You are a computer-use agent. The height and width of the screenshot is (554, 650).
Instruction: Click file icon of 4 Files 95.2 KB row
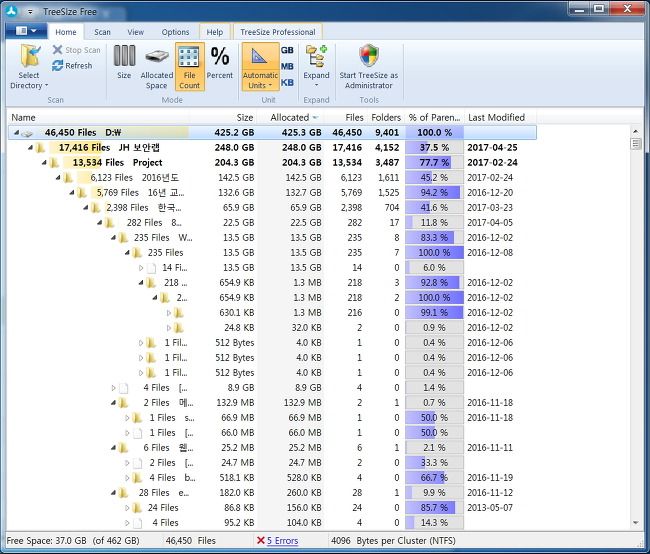tap(138, 523)
